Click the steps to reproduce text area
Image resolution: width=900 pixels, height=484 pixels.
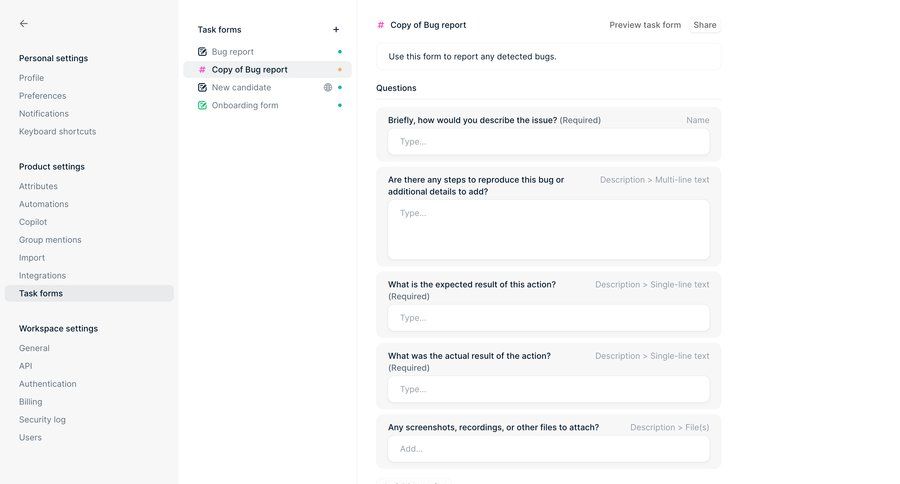coord(548,230)
